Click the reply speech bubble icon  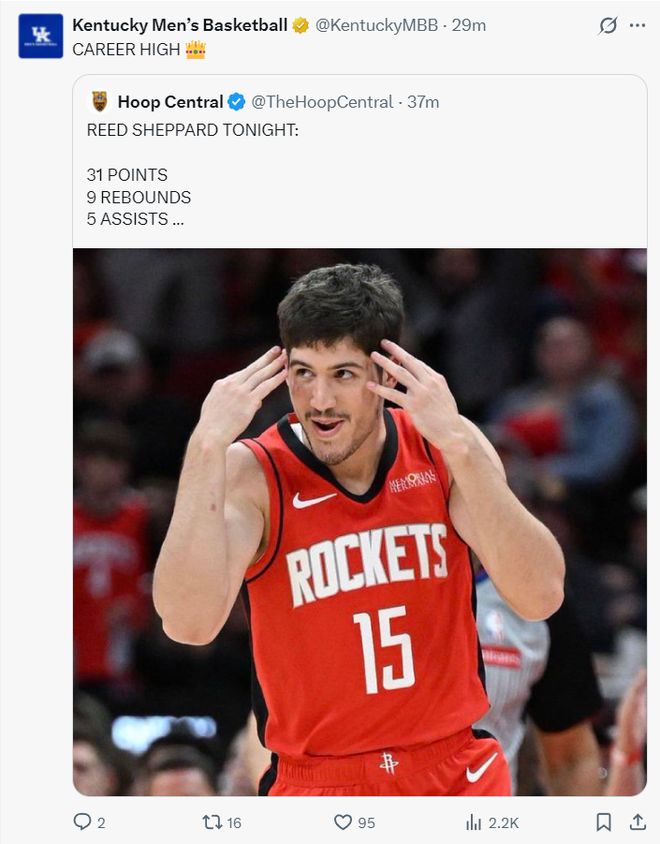tap(82, 822)
